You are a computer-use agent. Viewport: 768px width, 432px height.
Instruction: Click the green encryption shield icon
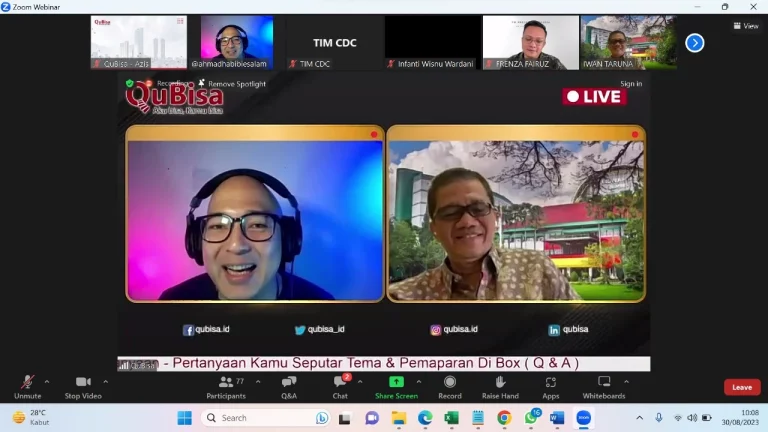pos(129,83)
